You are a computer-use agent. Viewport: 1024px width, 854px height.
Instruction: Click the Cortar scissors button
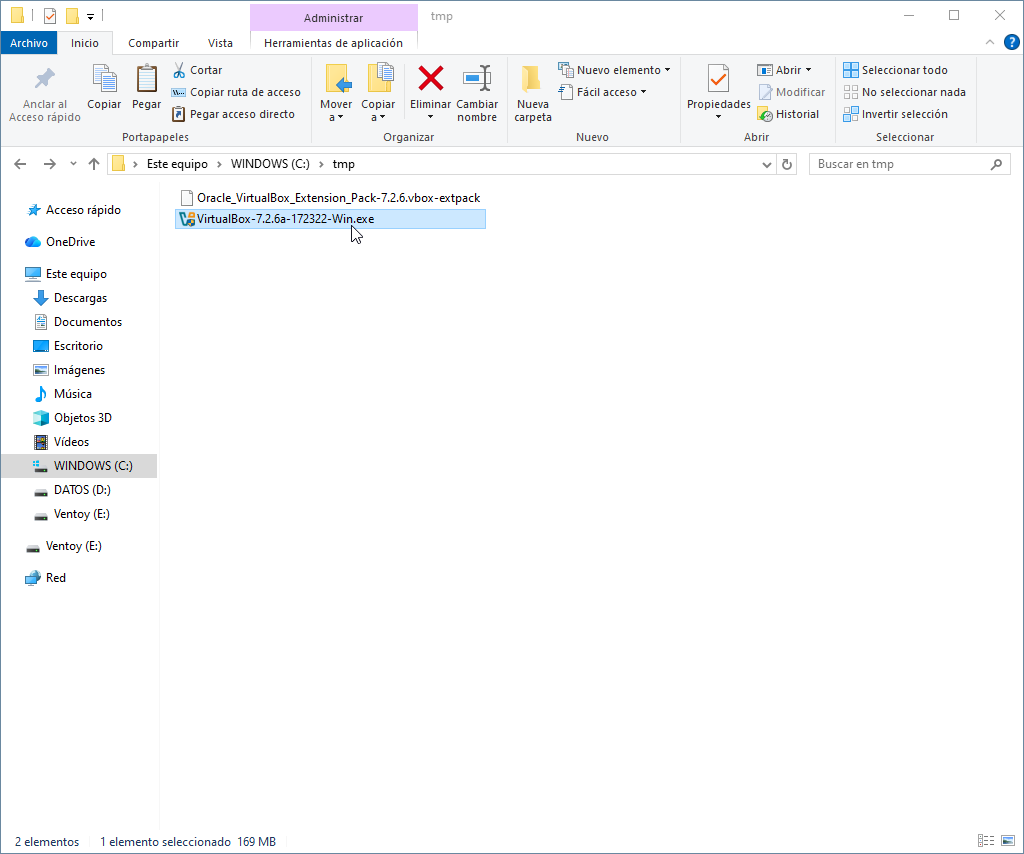point(198,70)
